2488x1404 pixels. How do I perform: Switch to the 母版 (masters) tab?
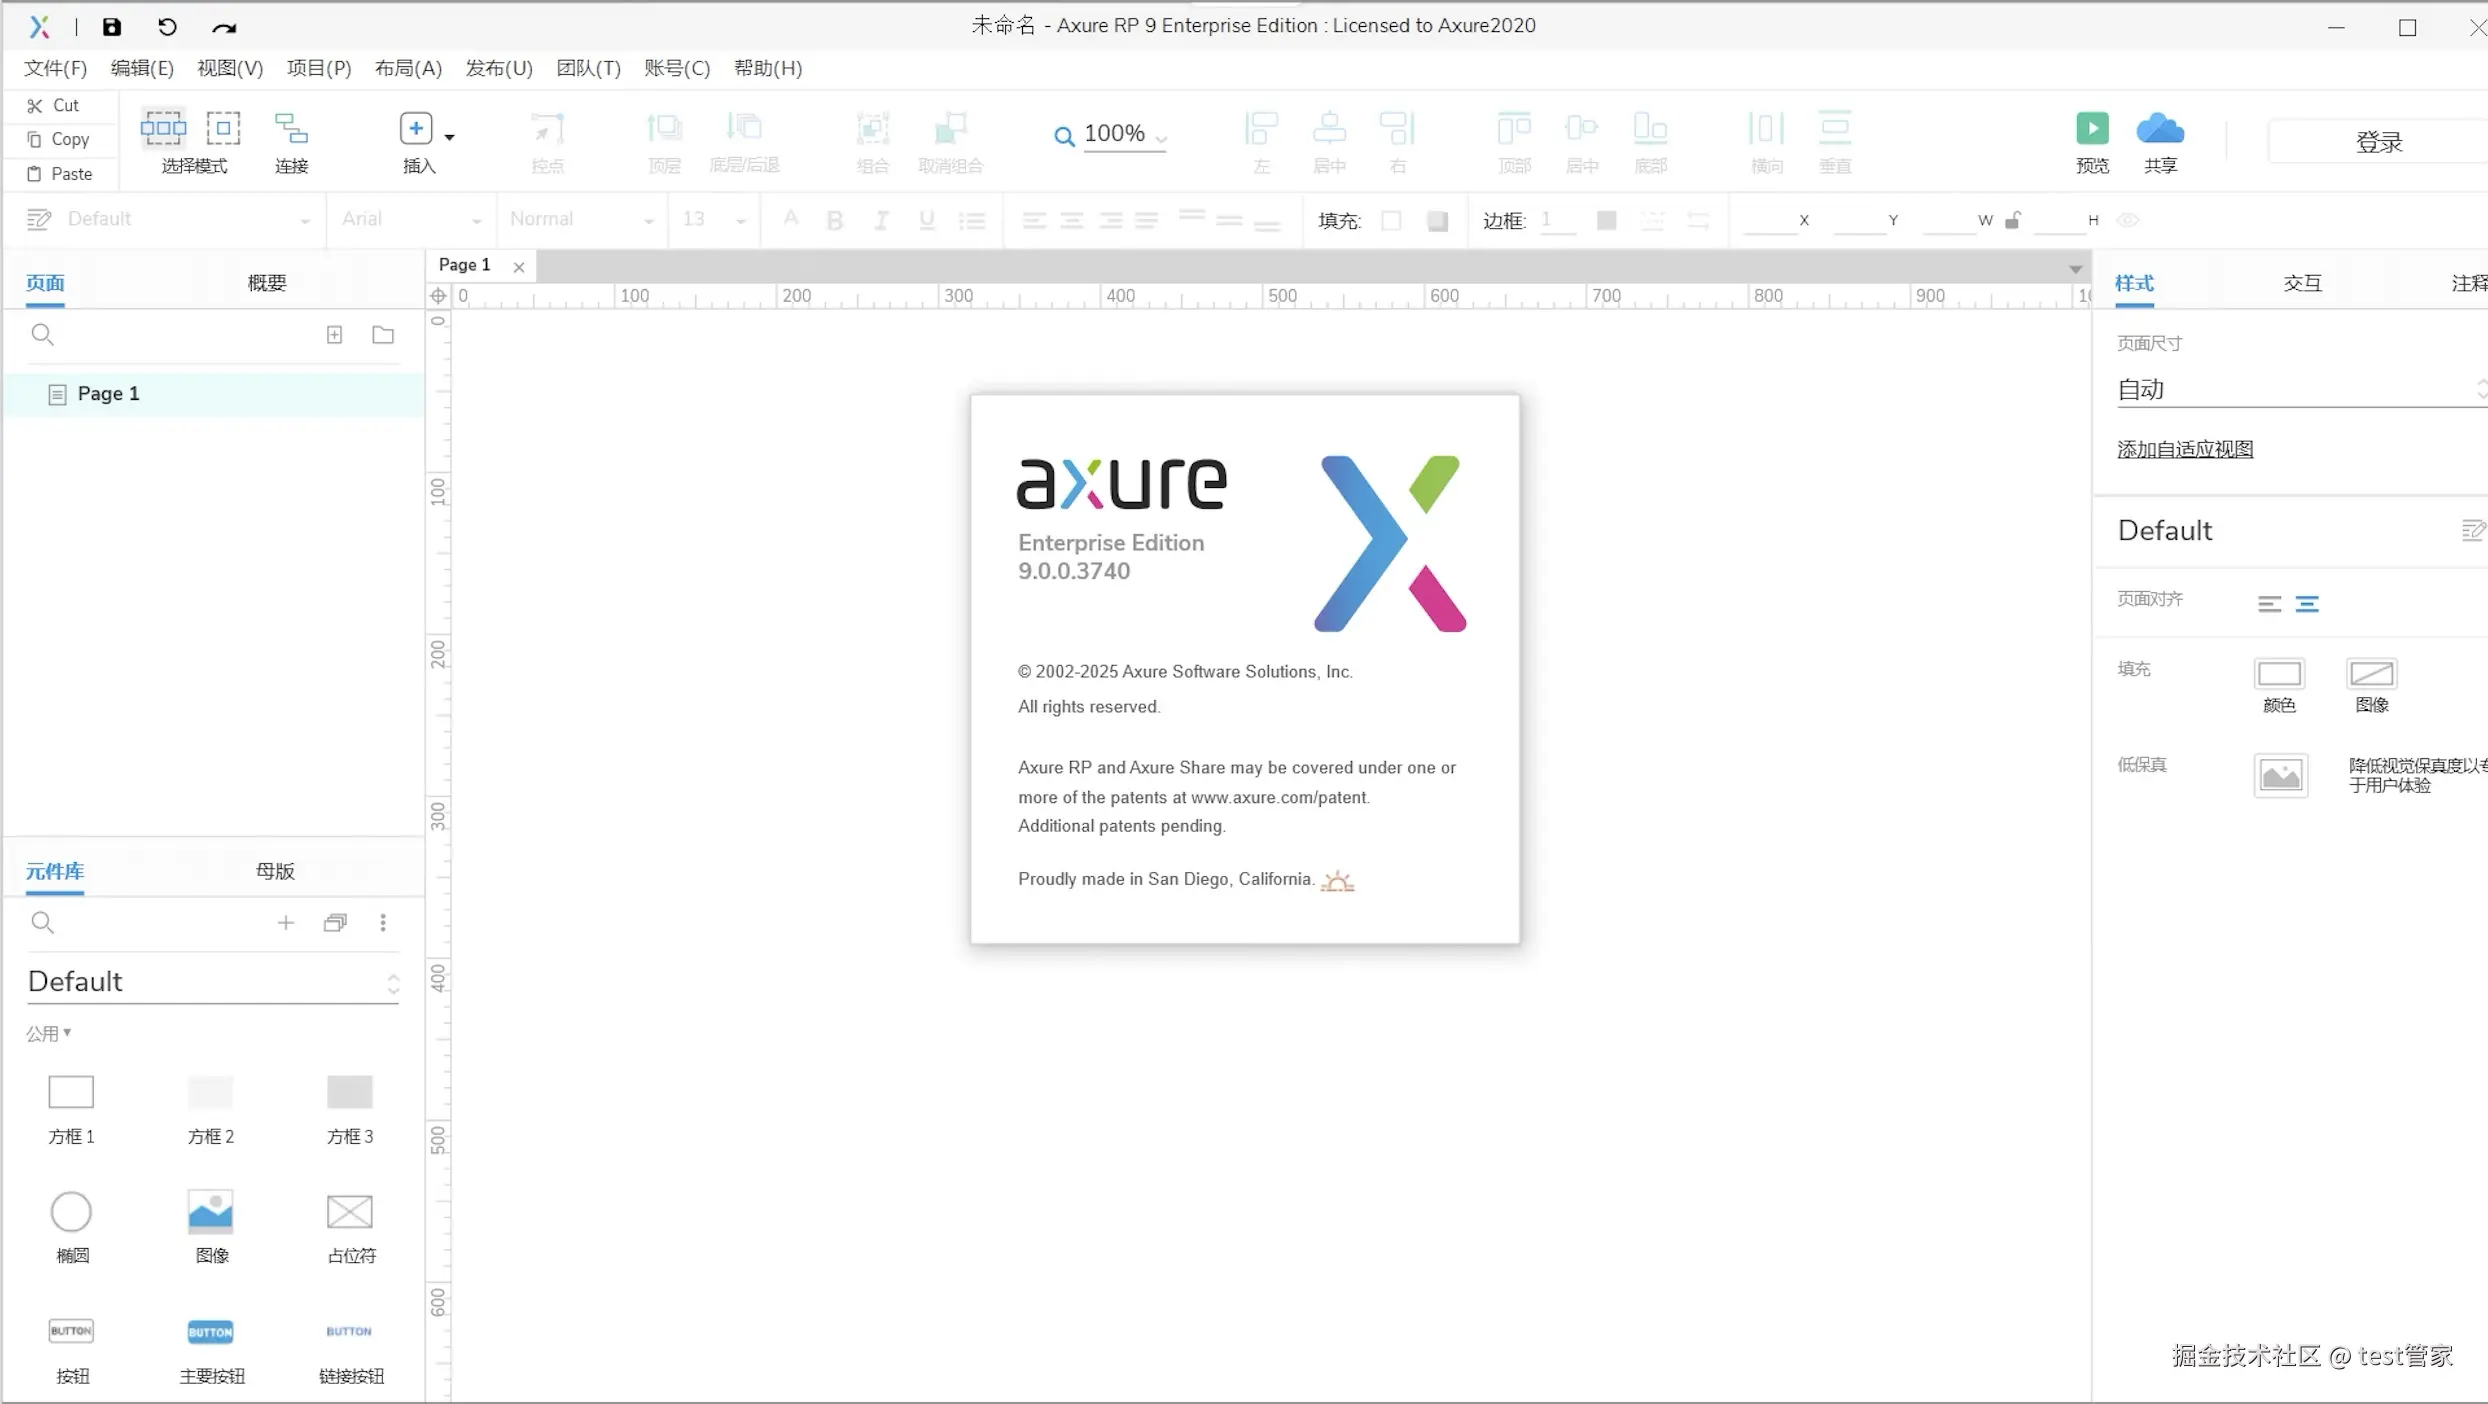click(x=274, y=871)
